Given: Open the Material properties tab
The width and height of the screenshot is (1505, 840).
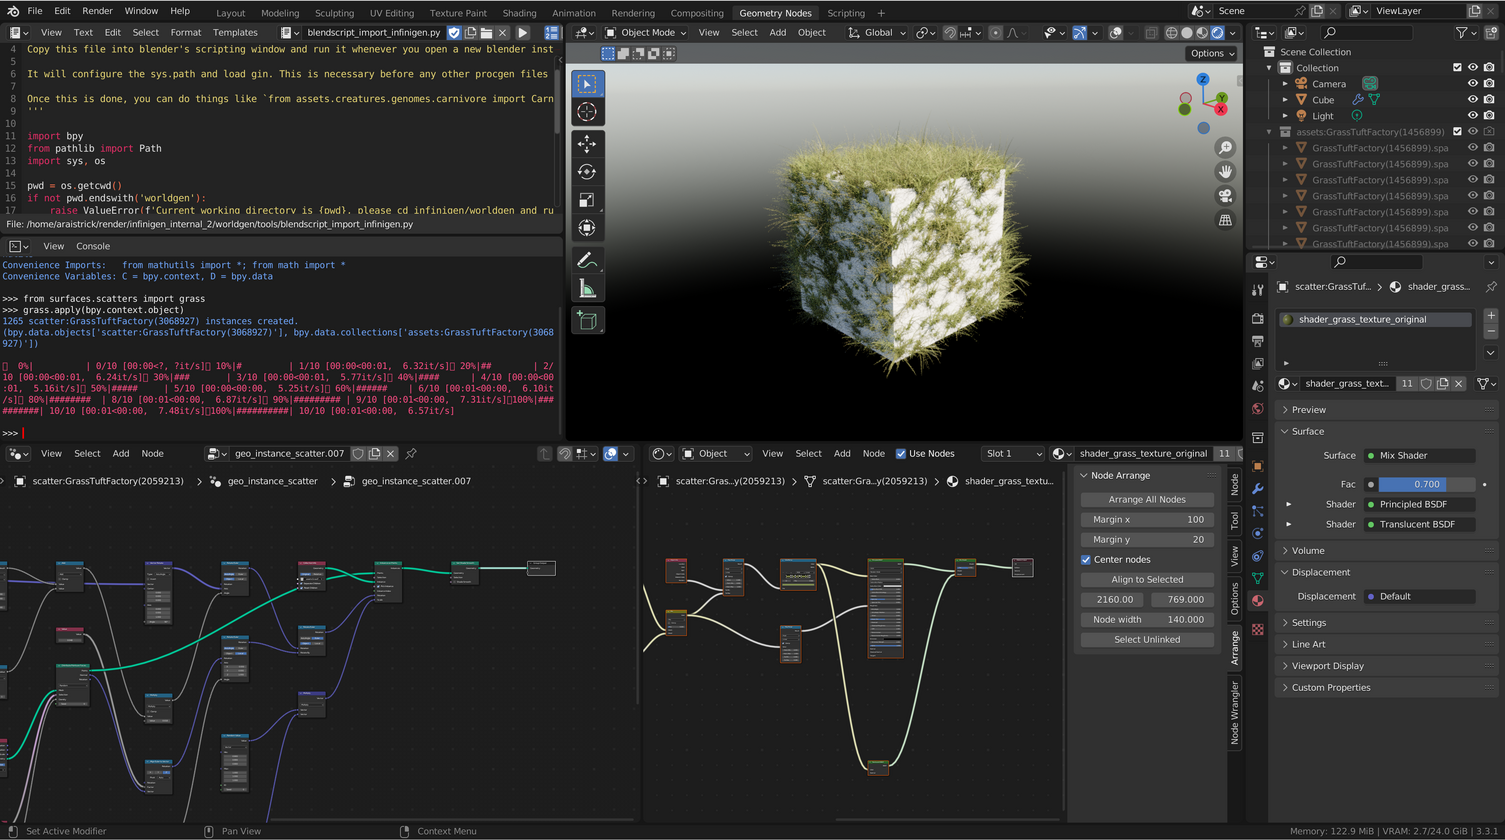Looking at the screenshot, I should (1258, 601).
